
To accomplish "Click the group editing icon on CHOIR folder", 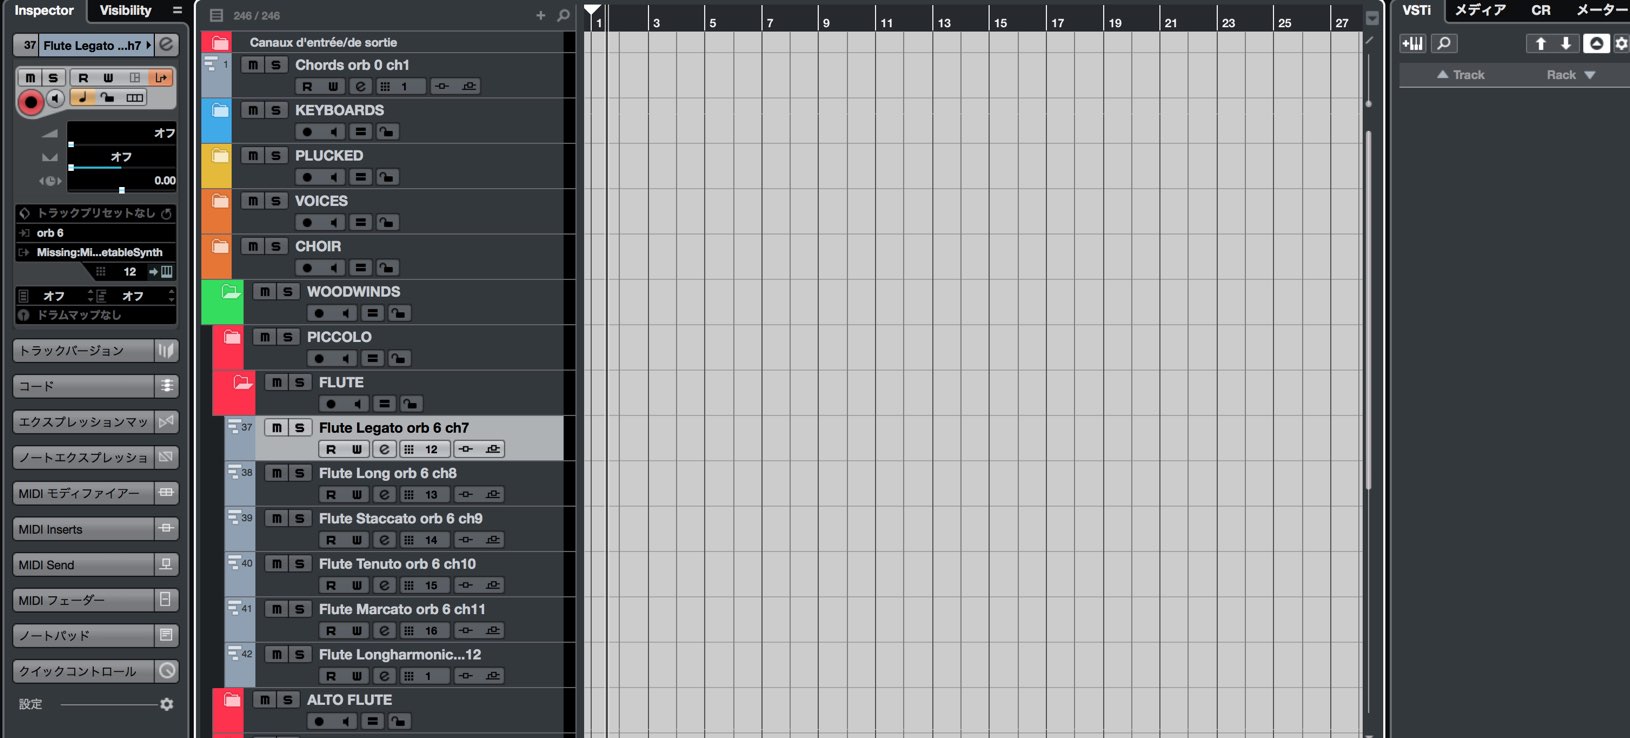I will point(361,268).
